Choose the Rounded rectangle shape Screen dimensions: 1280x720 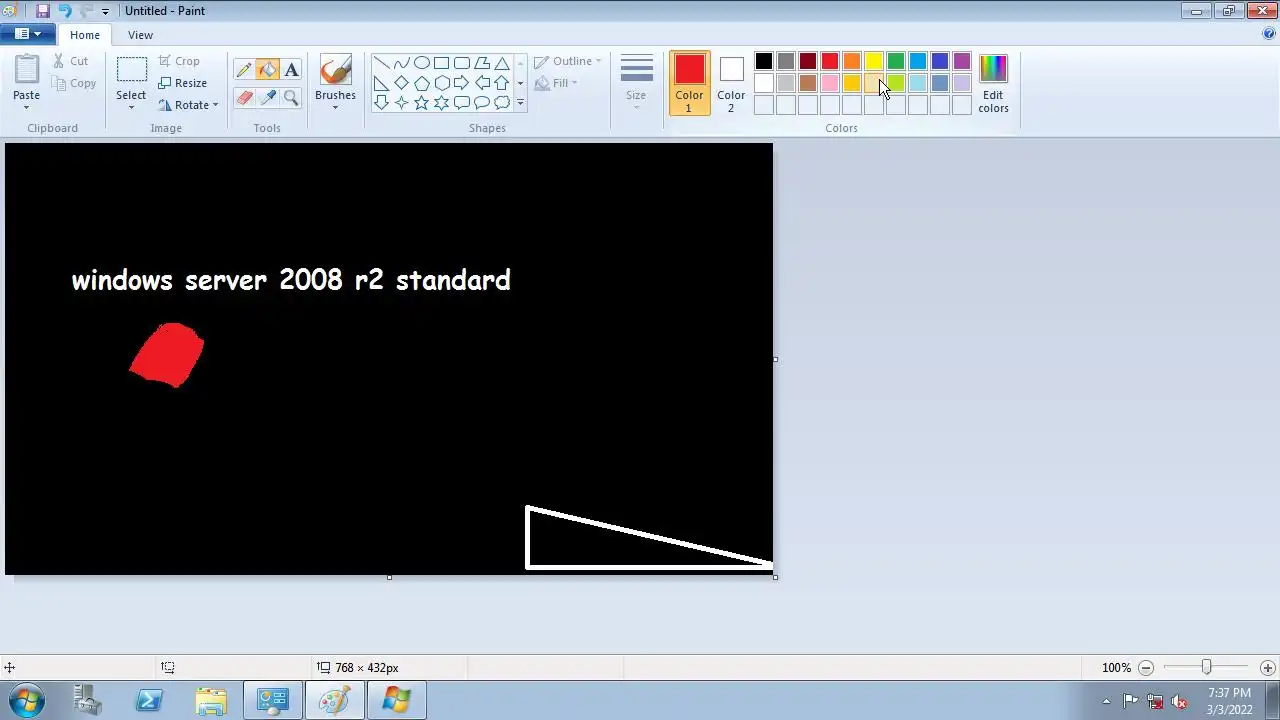[x=461, y=63]
